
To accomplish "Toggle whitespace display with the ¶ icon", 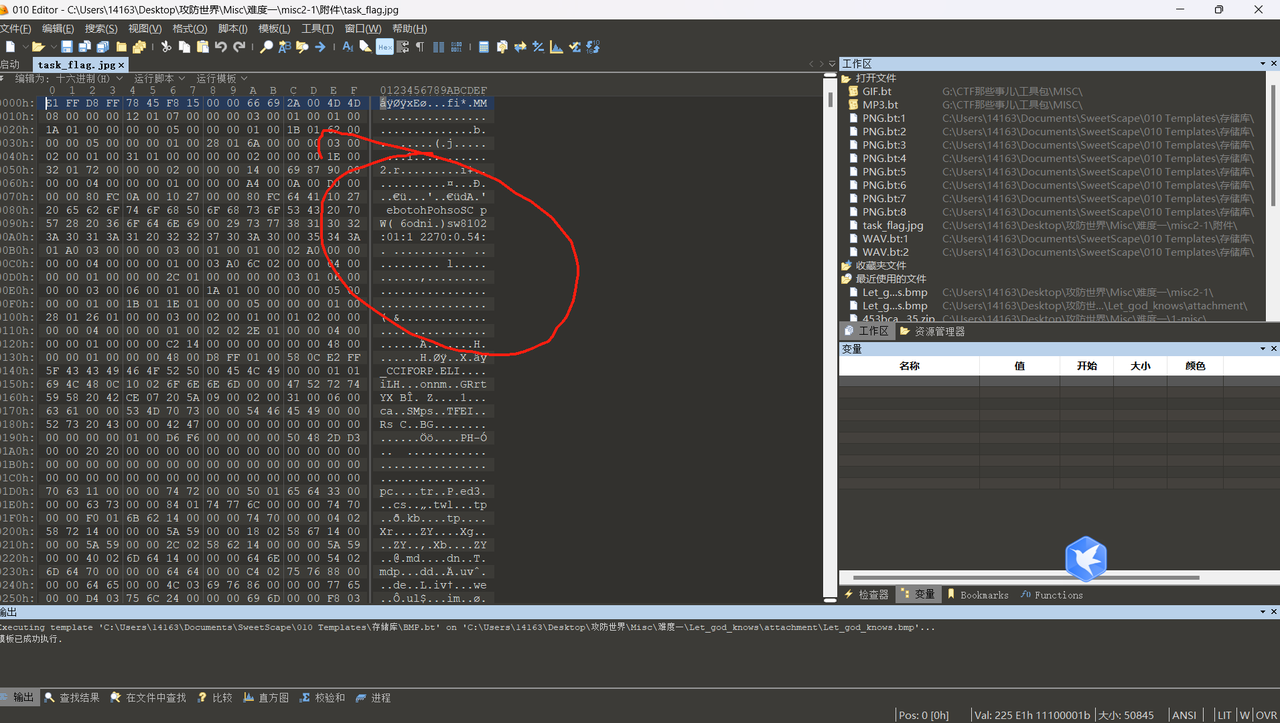I will (x=420, y=46).
